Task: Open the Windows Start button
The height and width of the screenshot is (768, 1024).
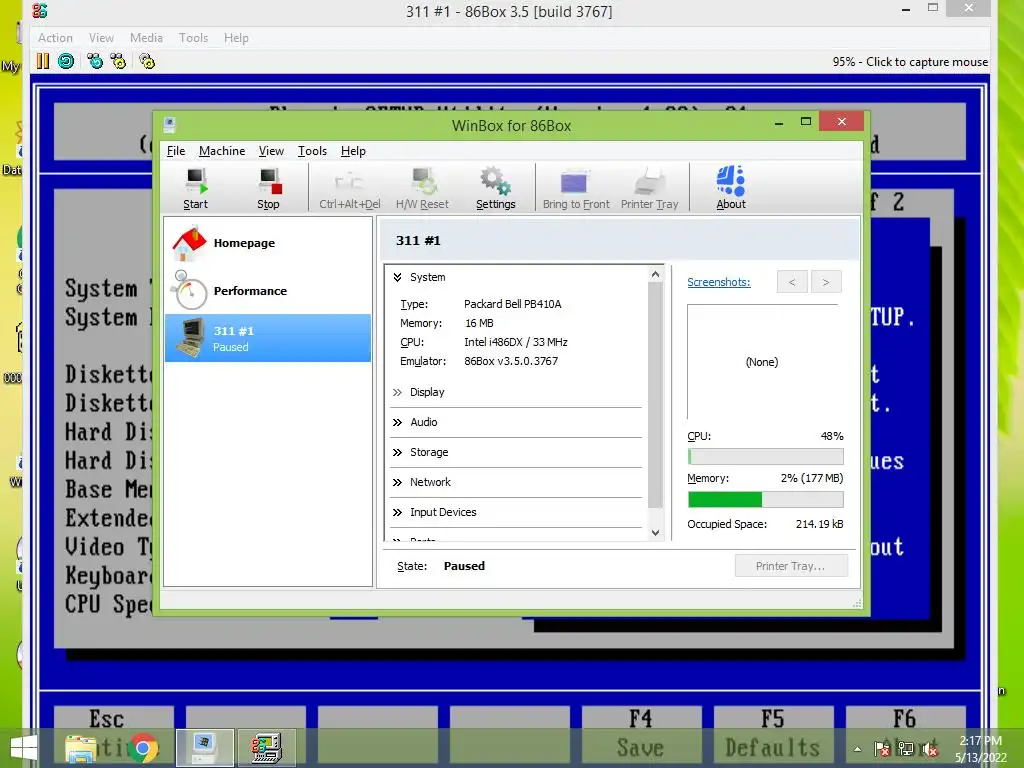Action: pyautogui.click(x=24, y=748)
